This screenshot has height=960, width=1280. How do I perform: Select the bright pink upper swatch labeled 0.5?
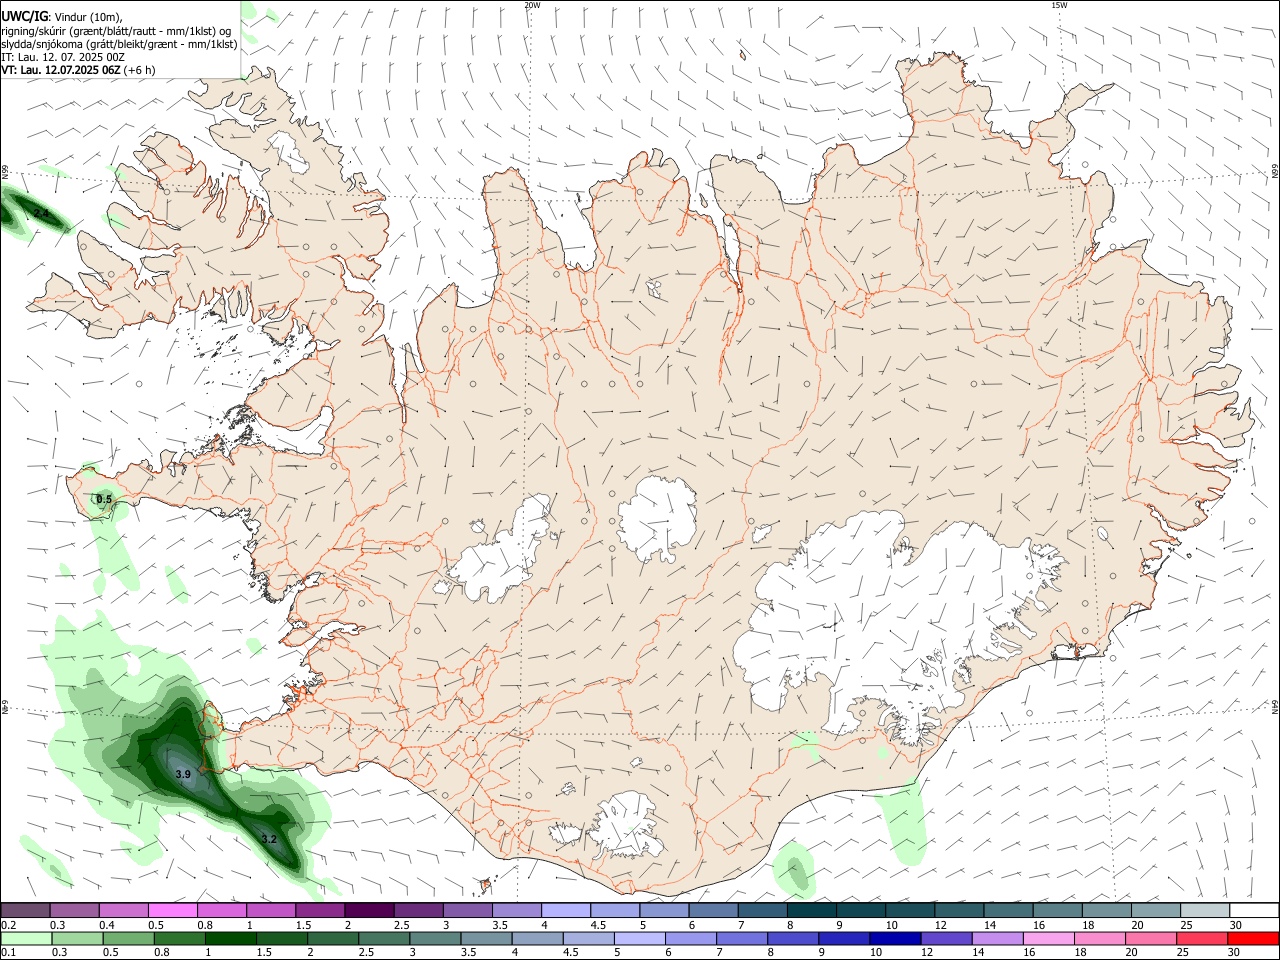172,910
